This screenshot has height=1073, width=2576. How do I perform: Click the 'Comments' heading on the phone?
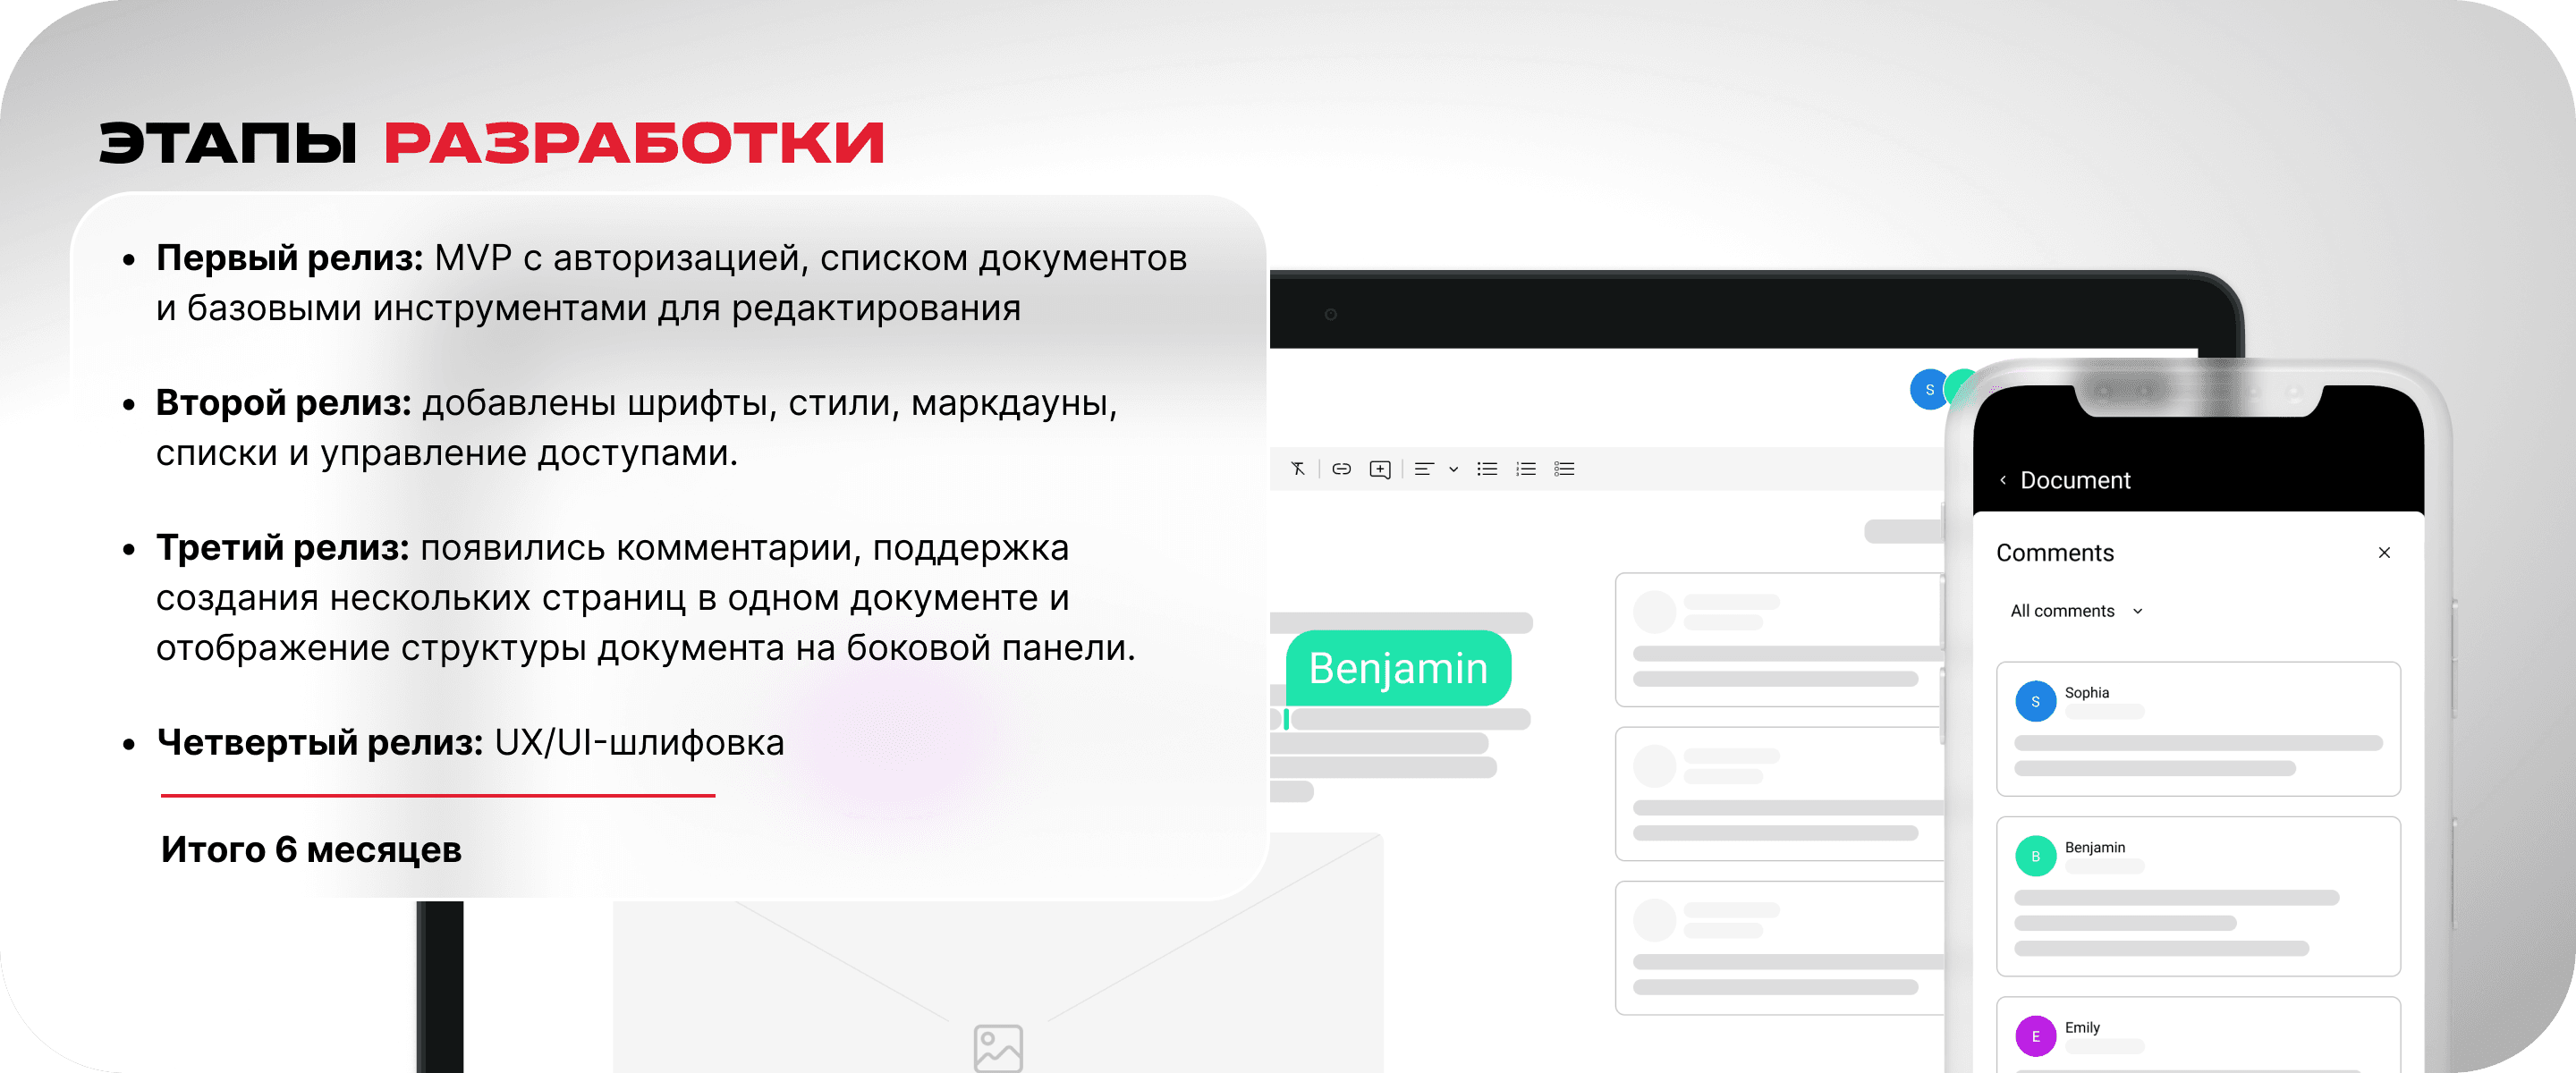(x=2055, y=553)
